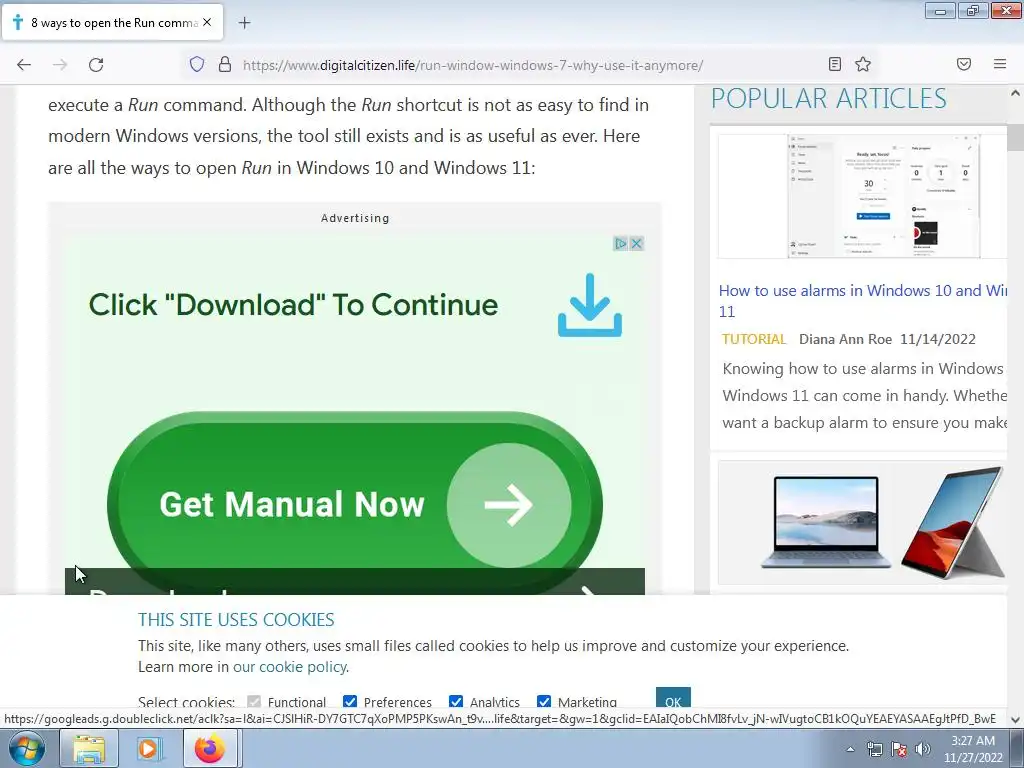Click the Surface laptops article thumbnail
This screenshot has height=768, width=1024.
click(862, 522)
